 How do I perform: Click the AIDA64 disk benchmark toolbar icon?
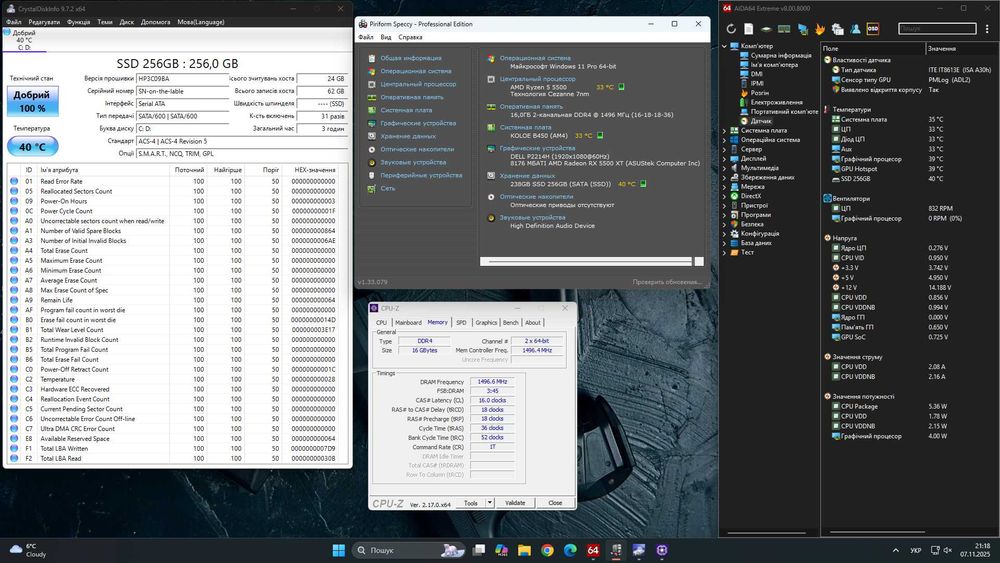click(x=766, y=29)
